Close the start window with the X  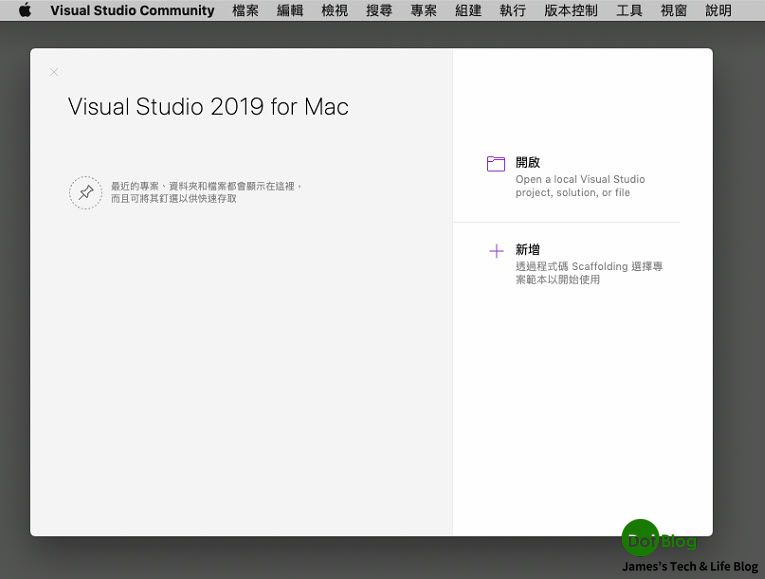[54, 72]
